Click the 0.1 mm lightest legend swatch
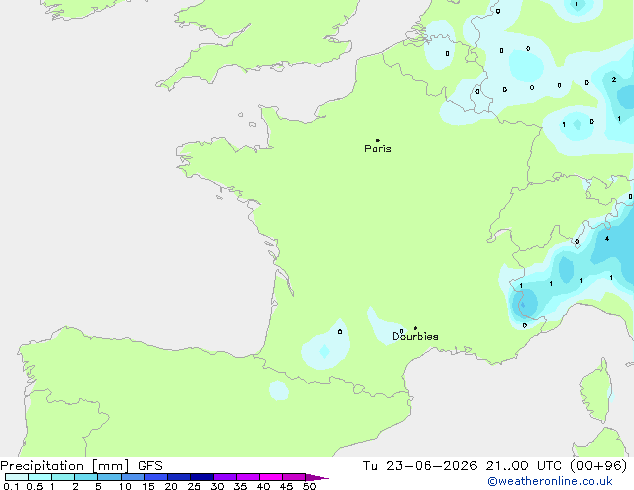The image size is (634, 490). coord(17,477)
